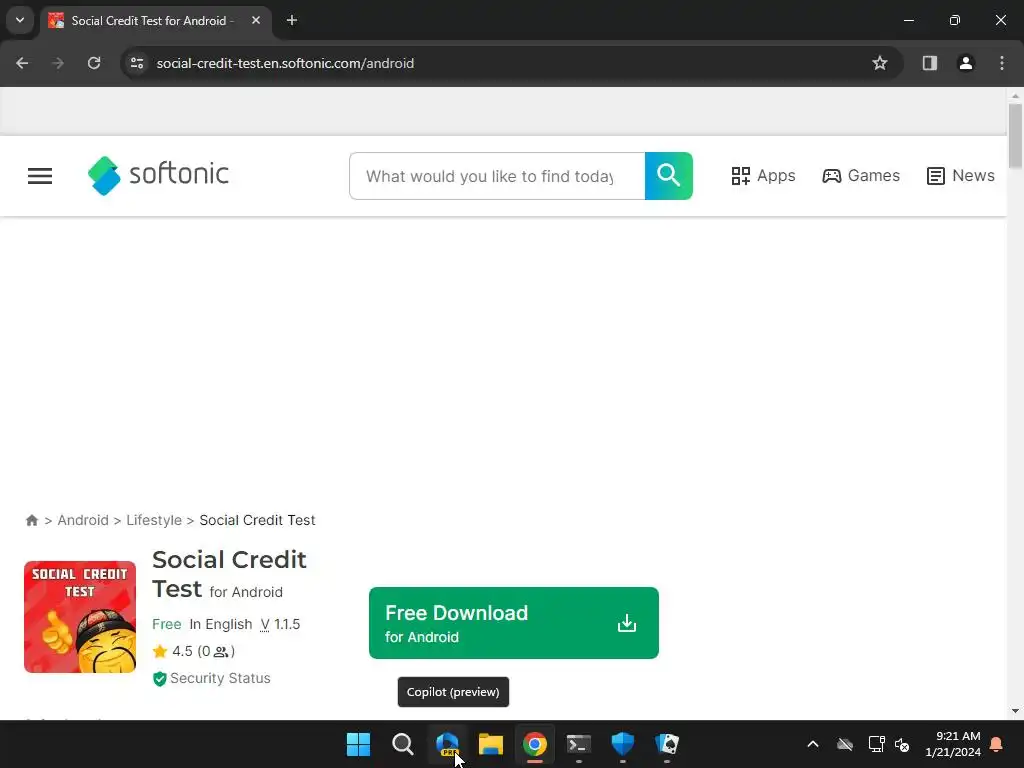This screenshot has height=768, width=1024.
Task: Open a new browser tab
Action: click(x=292, y=20)
